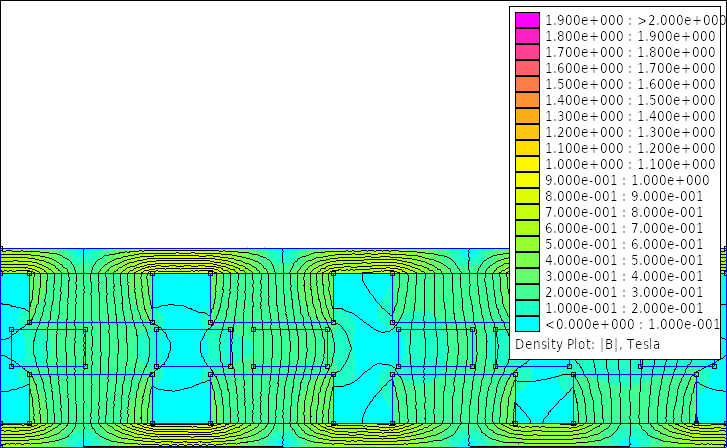The height and width of the screenshot is (448, 727).
Task: Click the swatch for 2.000e-001 : 3.000e-001
Action: pos(527,292)
